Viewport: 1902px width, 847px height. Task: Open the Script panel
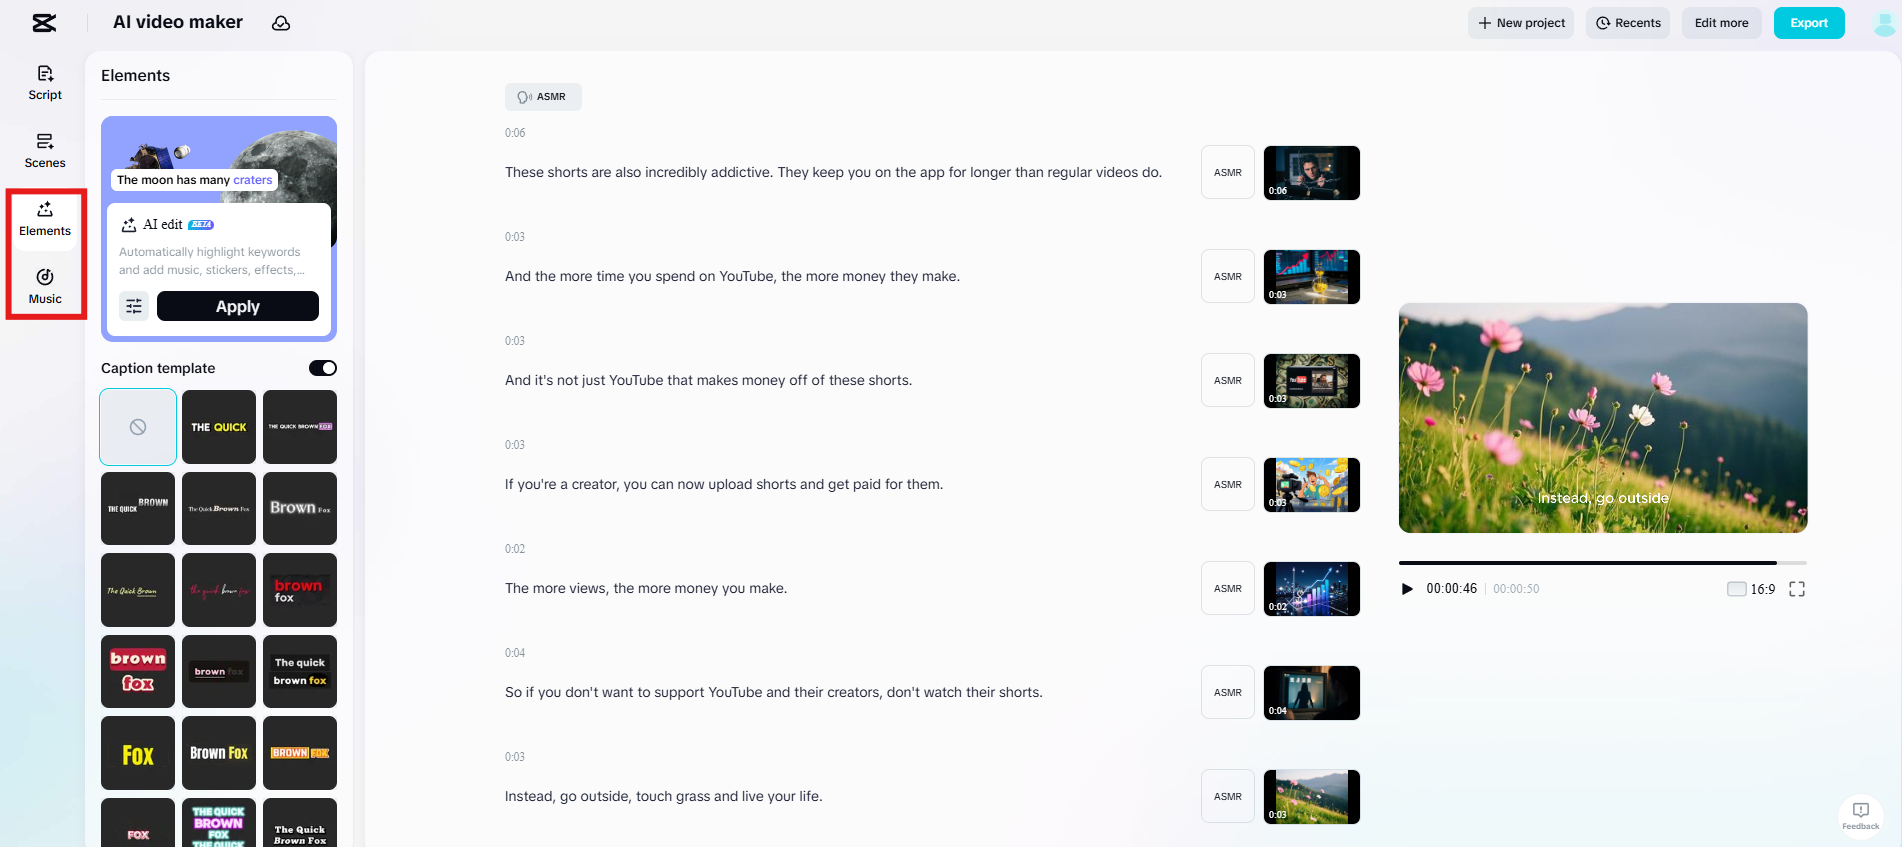click(45, 83)
